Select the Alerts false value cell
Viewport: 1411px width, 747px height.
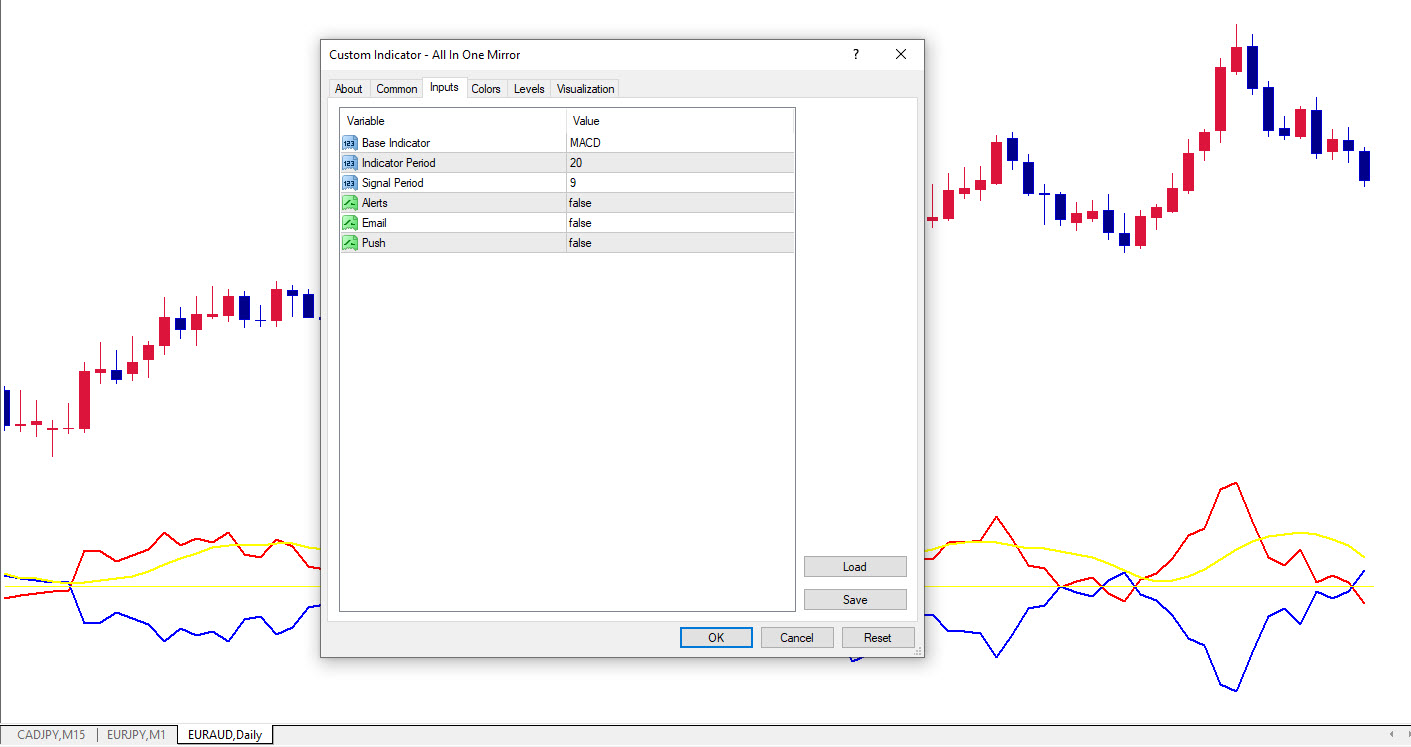[x=680, y=203]
